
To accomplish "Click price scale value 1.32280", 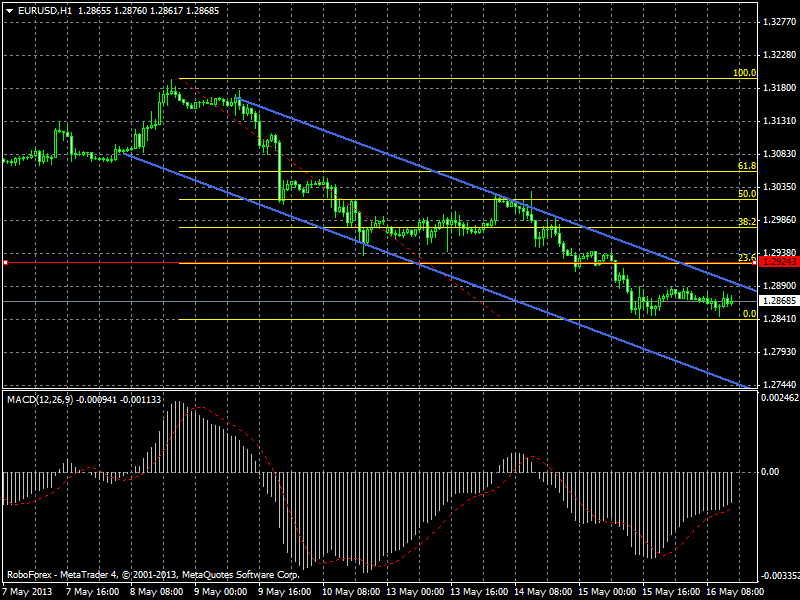I will 780,55.
